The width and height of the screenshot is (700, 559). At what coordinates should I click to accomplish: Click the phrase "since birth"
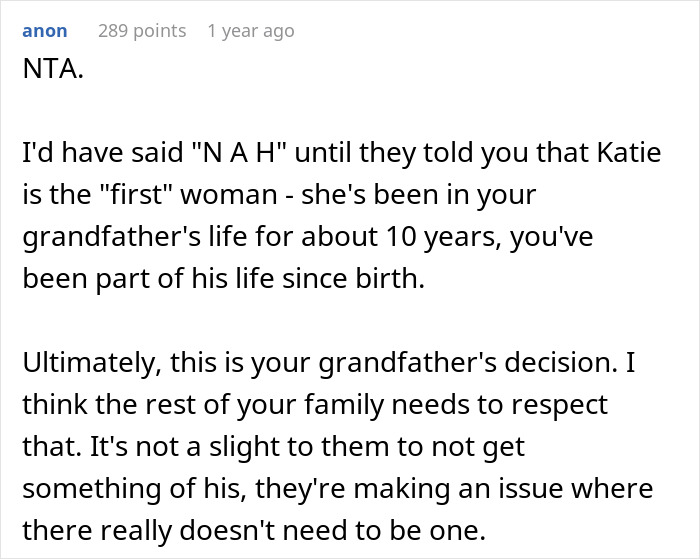pos(372,280)
